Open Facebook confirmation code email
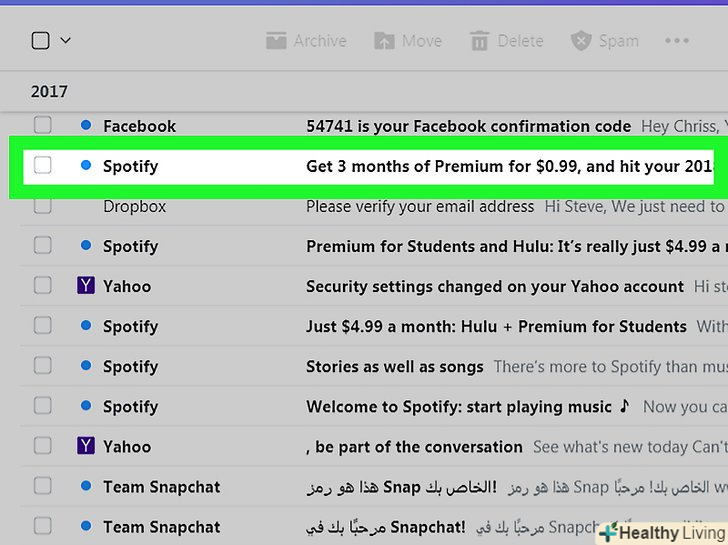Screen dimensions: 728x545 [x=468, y=126]
